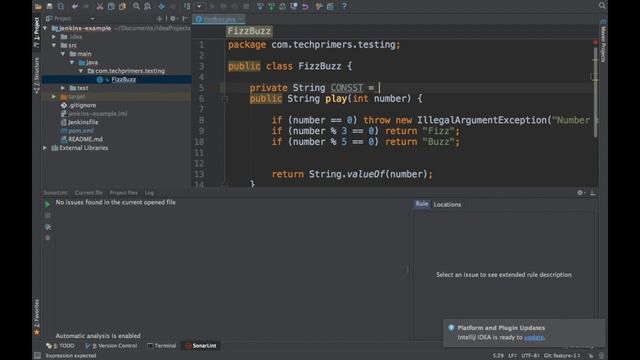Switch to SonarLint Project files tab
640x360 pixels.
[x=124, y=193]
